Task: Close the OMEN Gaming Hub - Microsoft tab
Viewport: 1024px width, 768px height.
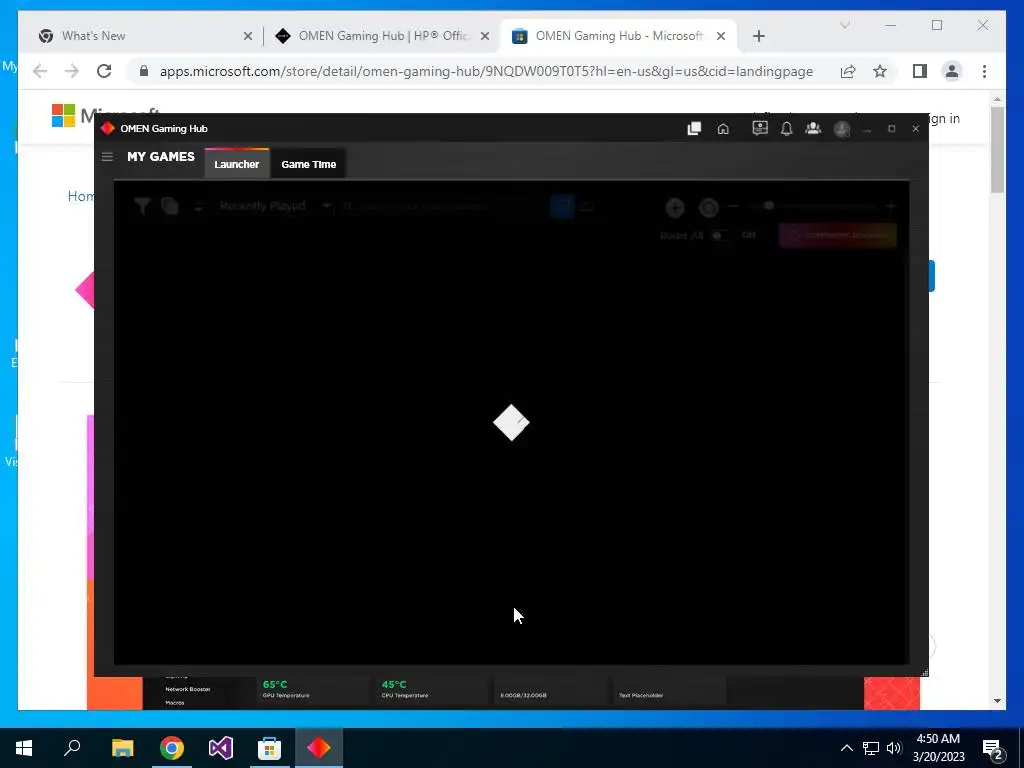Action: [721, 36]
